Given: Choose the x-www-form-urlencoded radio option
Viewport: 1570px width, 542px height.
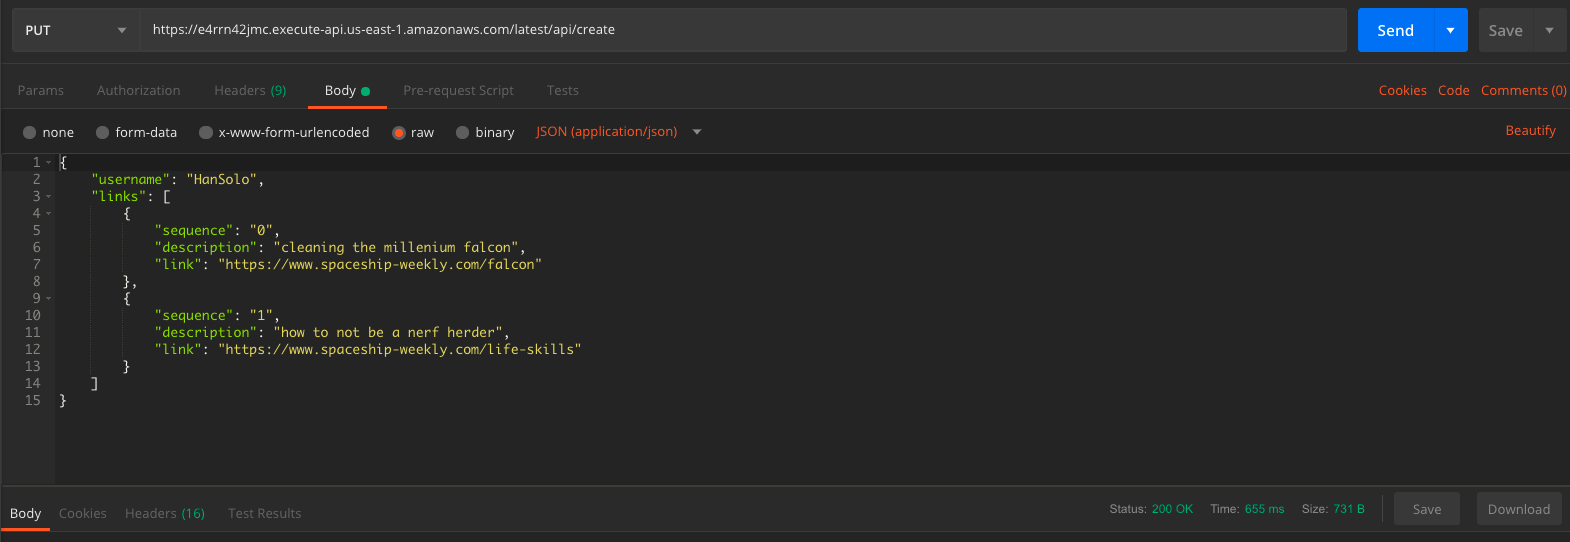Looking at the screenshot, I should [x=206, y=132].
